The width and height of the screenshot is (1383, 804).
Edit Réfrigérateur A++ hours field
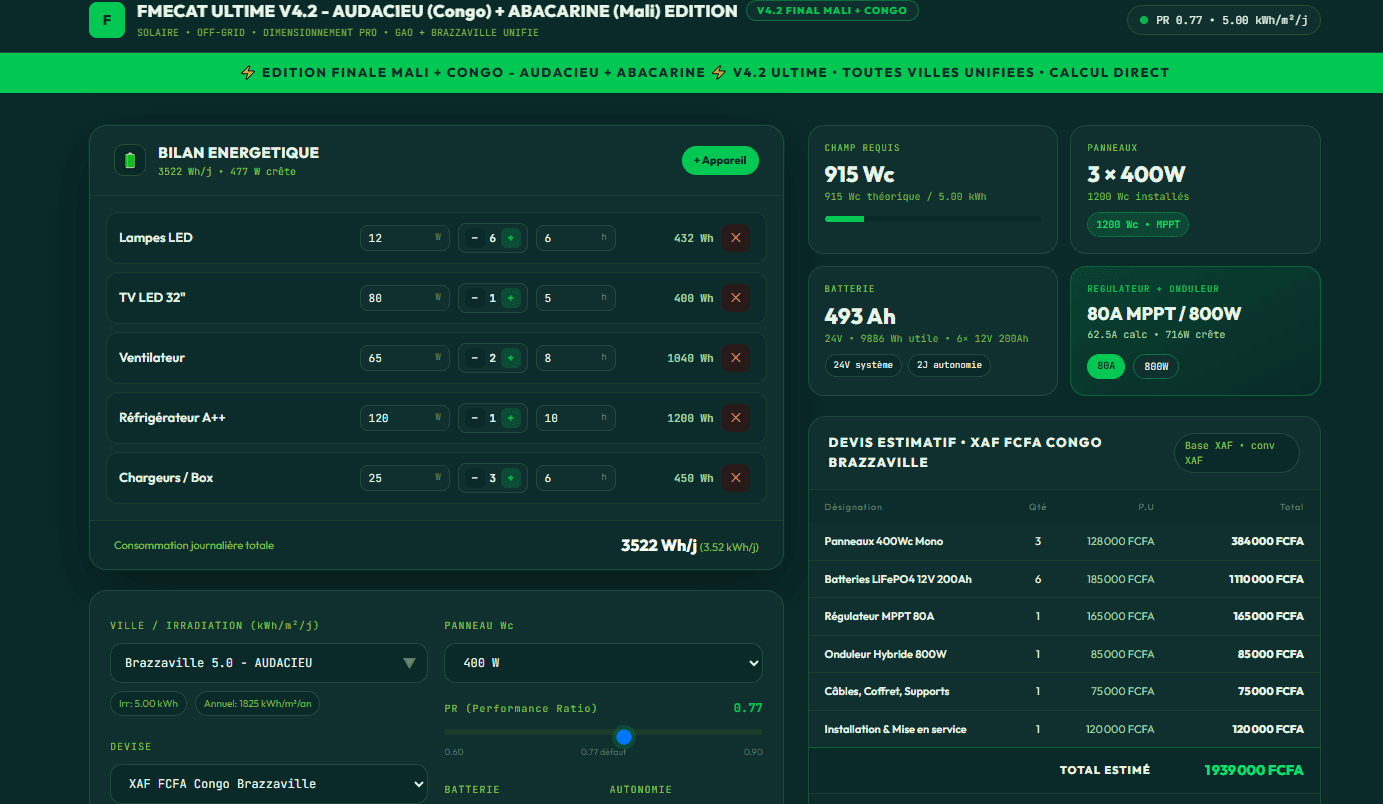[575, 418]
